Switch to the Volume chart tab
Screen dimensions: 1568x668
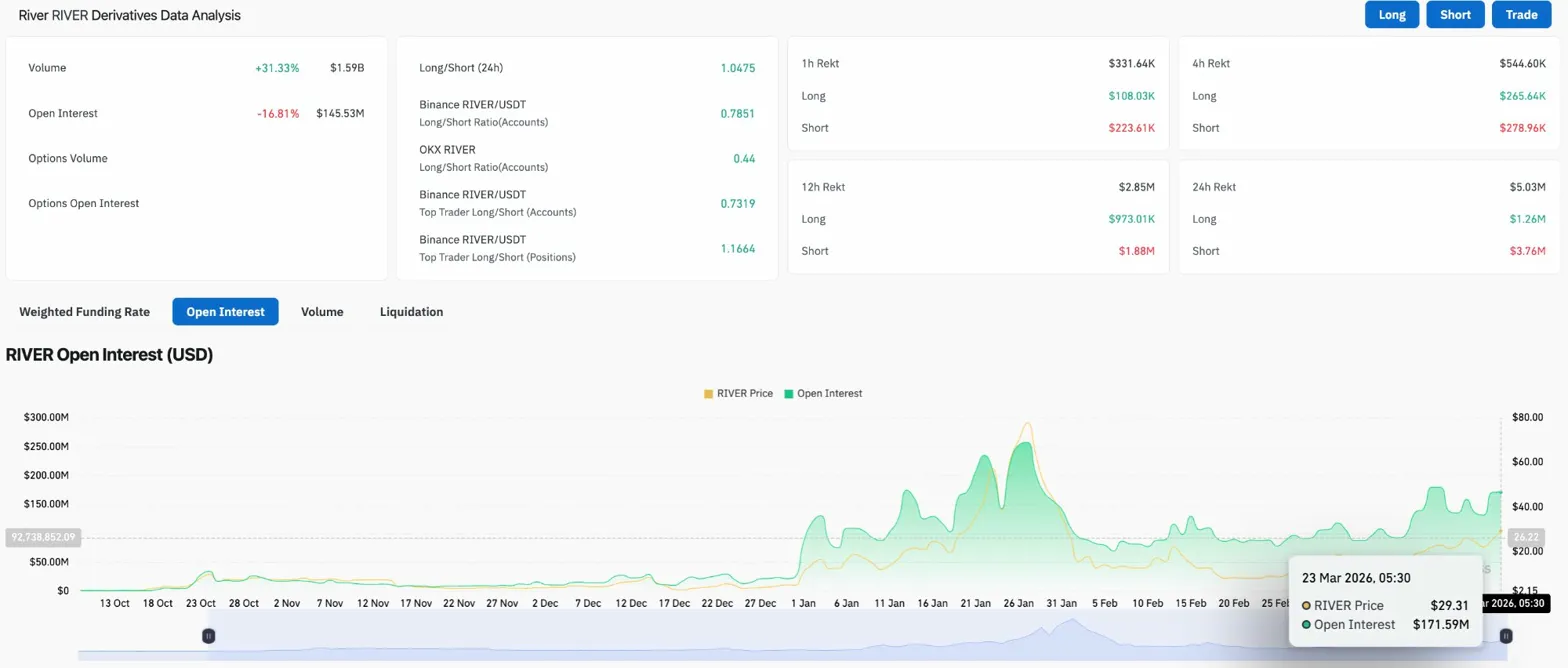pos(322,312)
